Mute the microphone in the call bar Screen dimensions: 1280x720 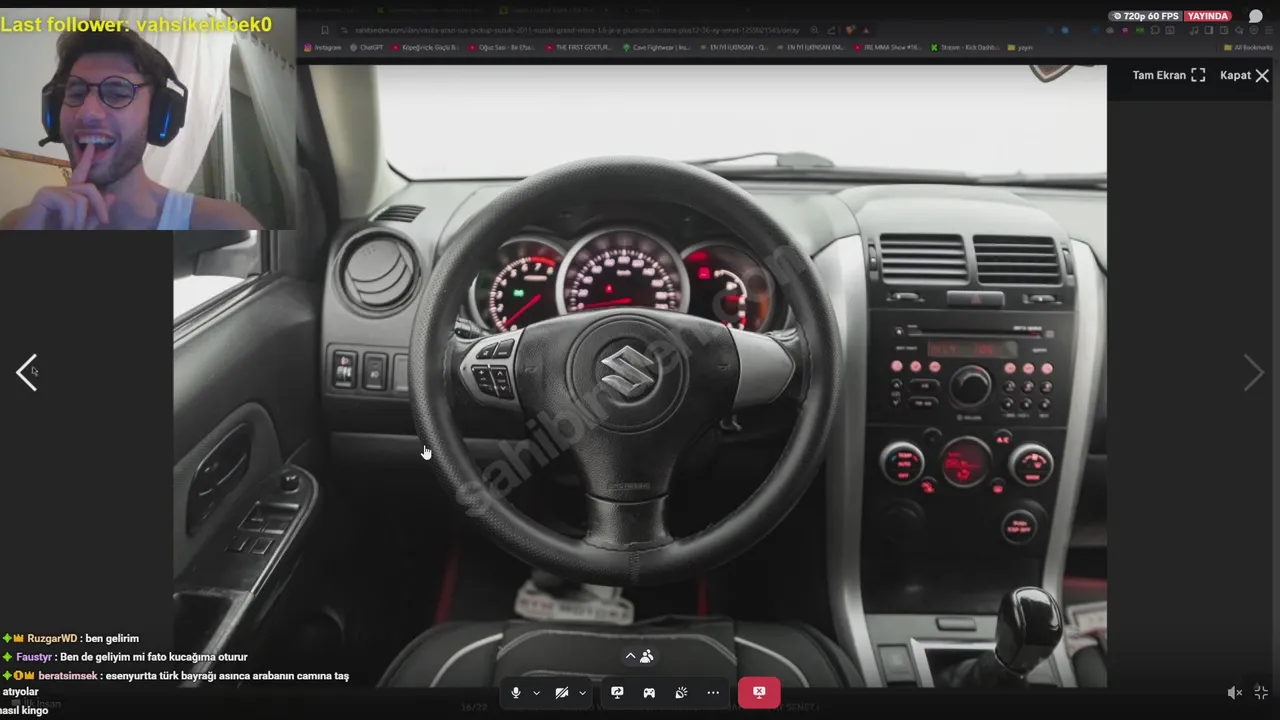[x=516, y=692]
